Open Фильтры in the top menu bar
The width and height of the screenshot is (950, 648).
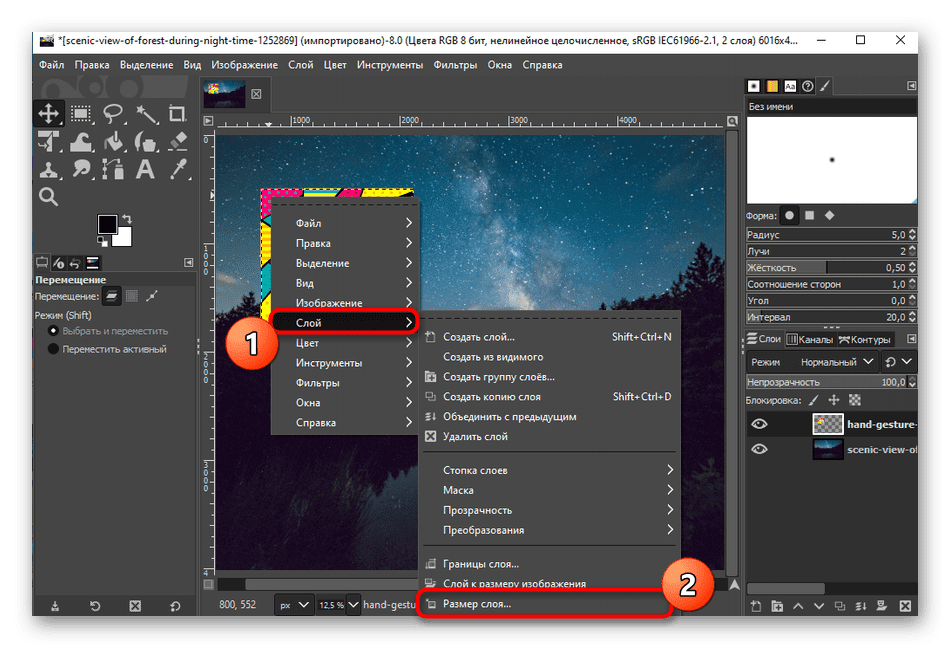pyautogui.click(x=455, y=65)
